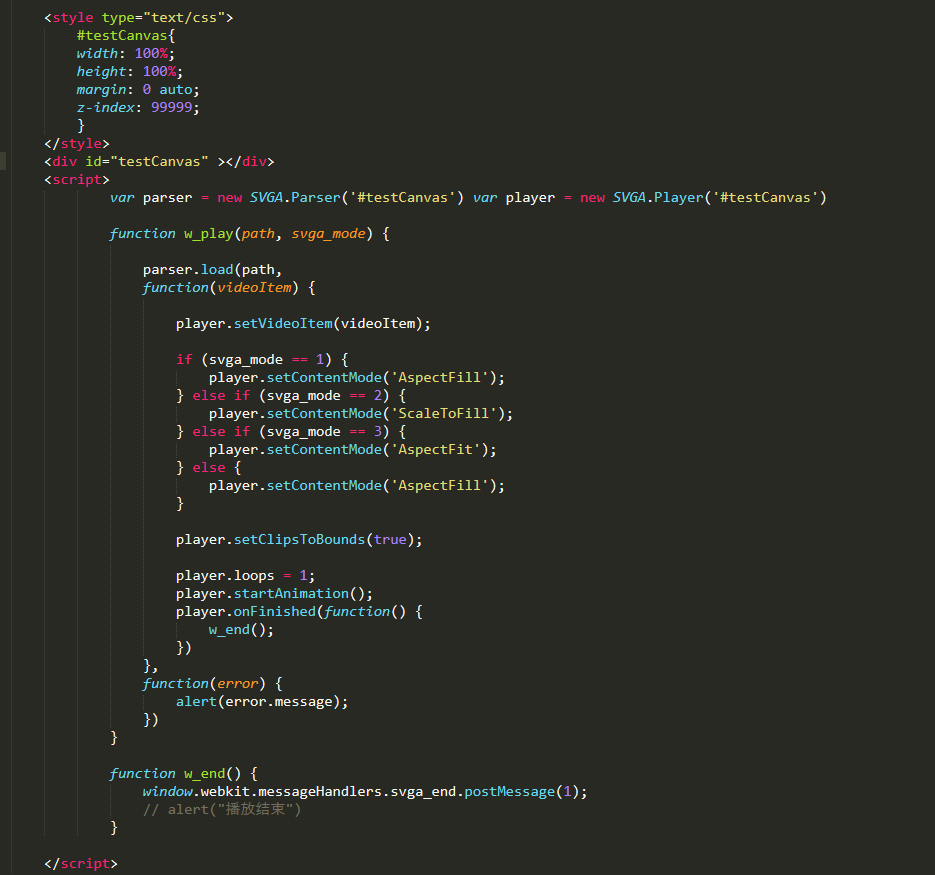Click the player.loops assignment line
Viewport: 935px width, 875px height.
coord(245,575)
